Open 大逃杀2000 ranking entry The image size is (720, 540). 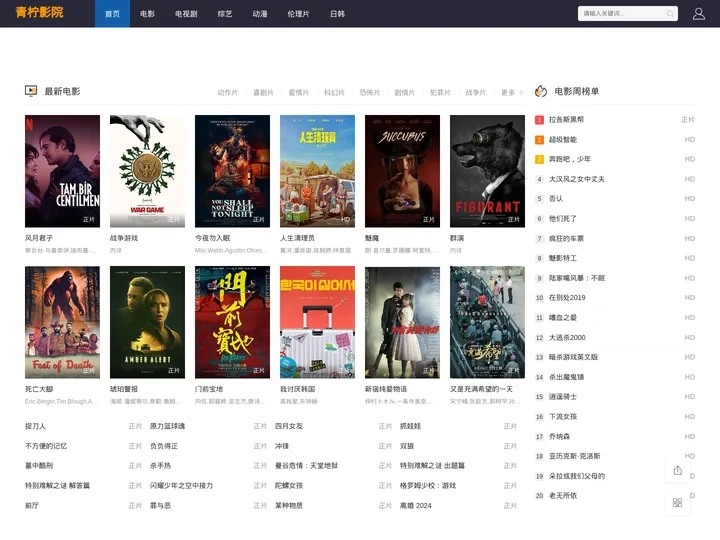coord(567,338)
